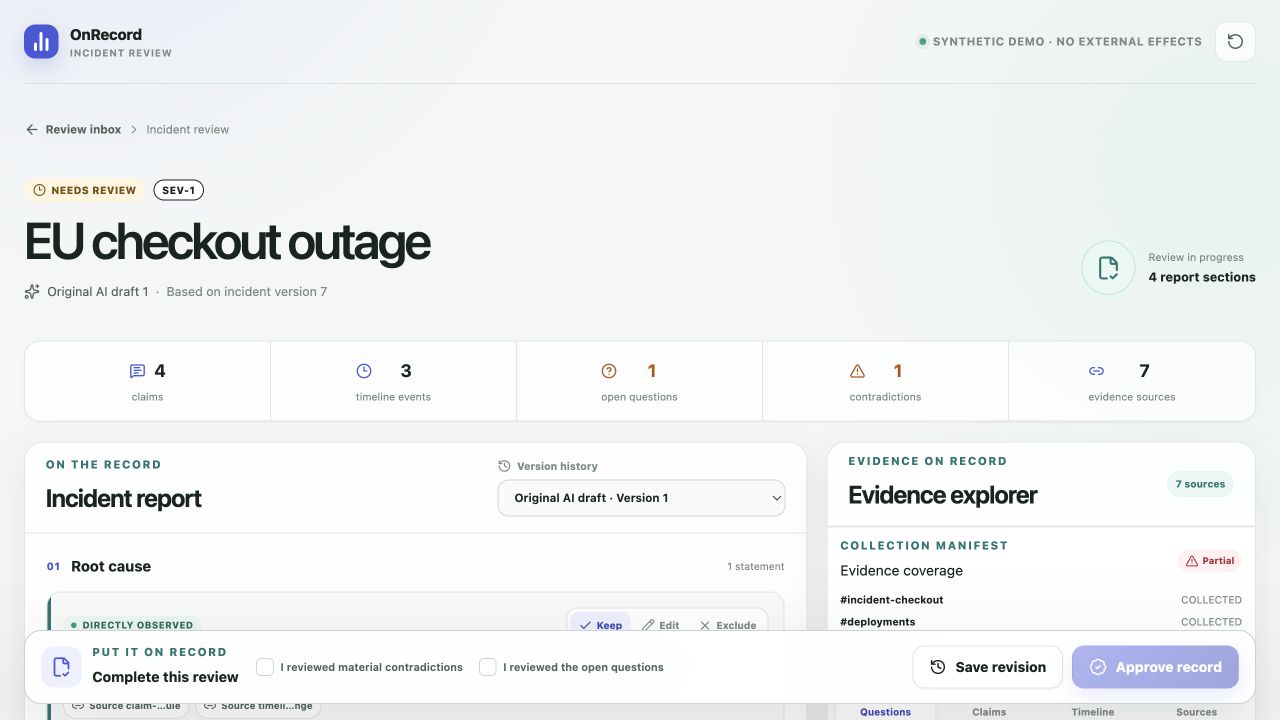
Task: Click the 'Evidence coverage' label
Action: point(901,571)
